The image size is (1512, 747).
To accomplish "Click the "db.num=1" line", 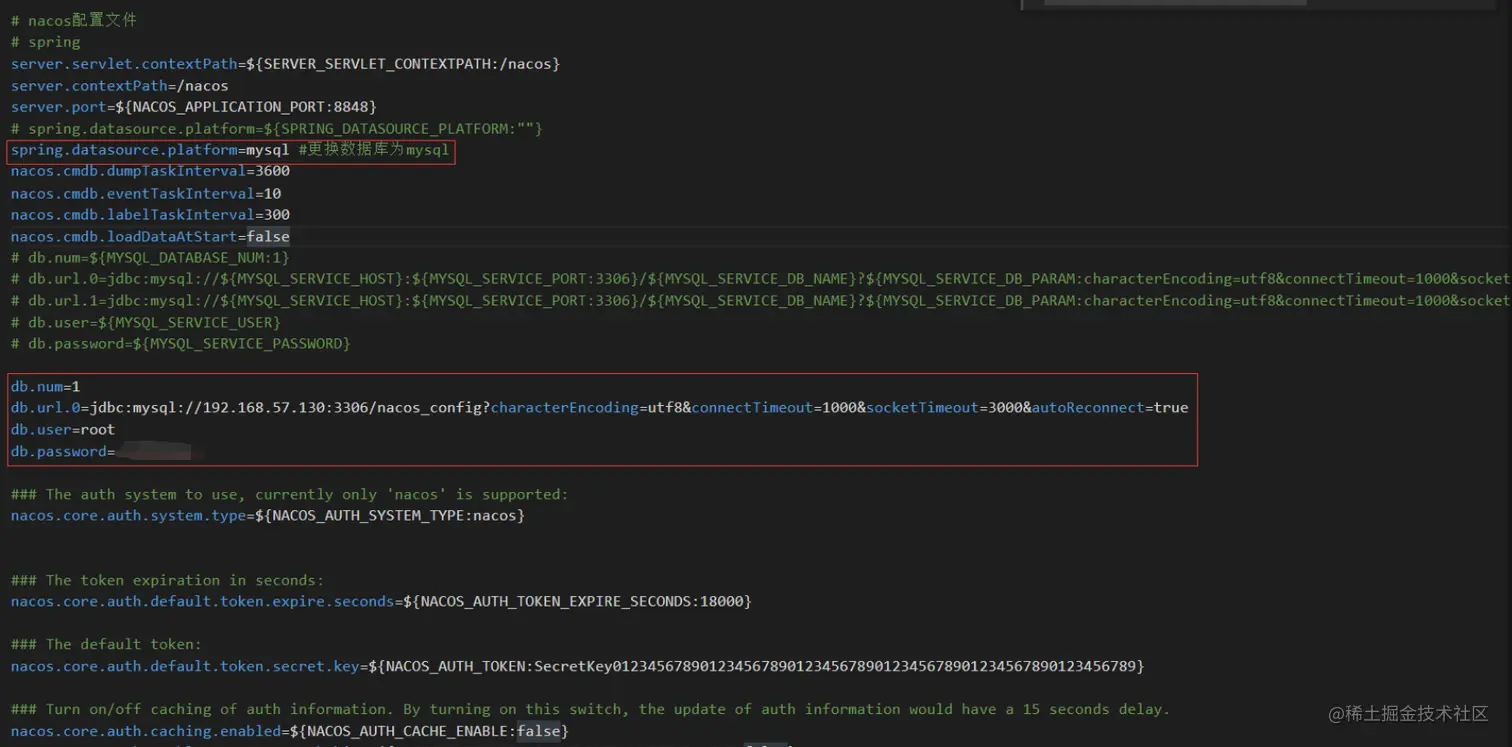I will click(x=45, y=387).
